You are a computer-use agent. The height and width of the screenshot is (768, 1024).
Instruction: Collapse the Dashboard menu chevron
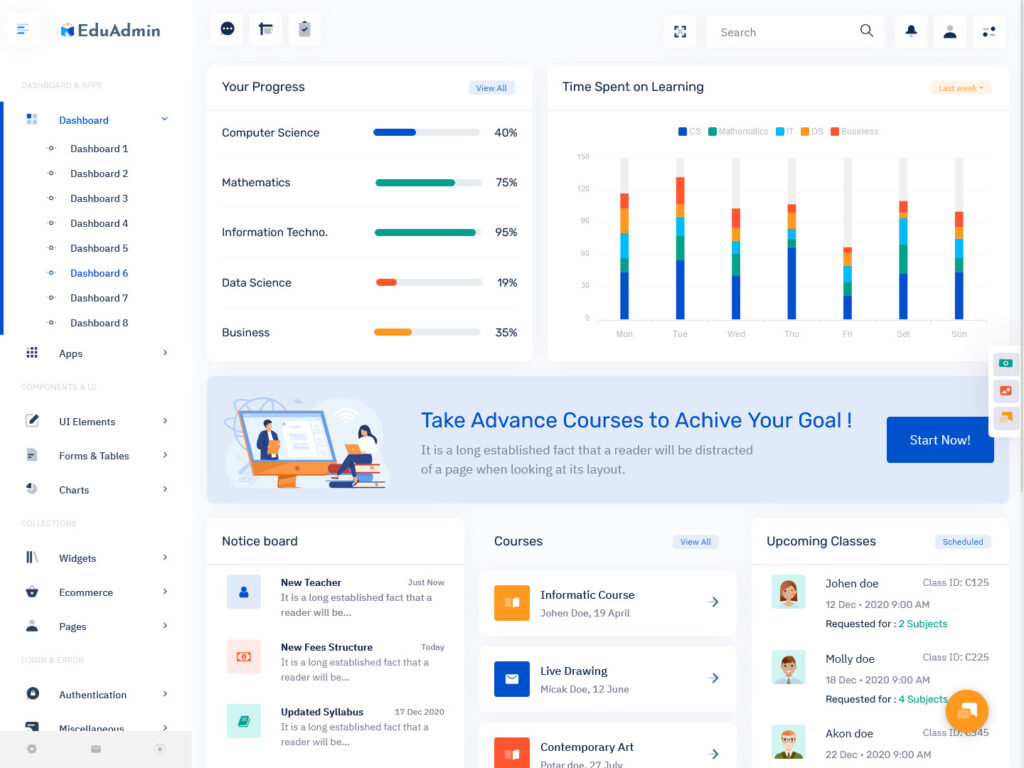(x=164, y=119)
